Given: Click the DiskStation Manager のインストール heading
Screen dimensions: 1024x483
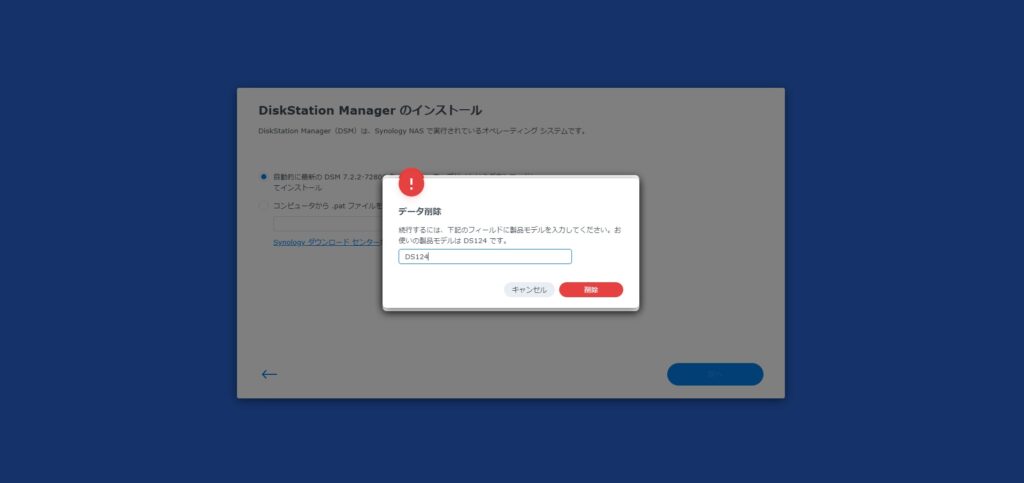Looking at the screenshot, I should (x=370, y=110).
